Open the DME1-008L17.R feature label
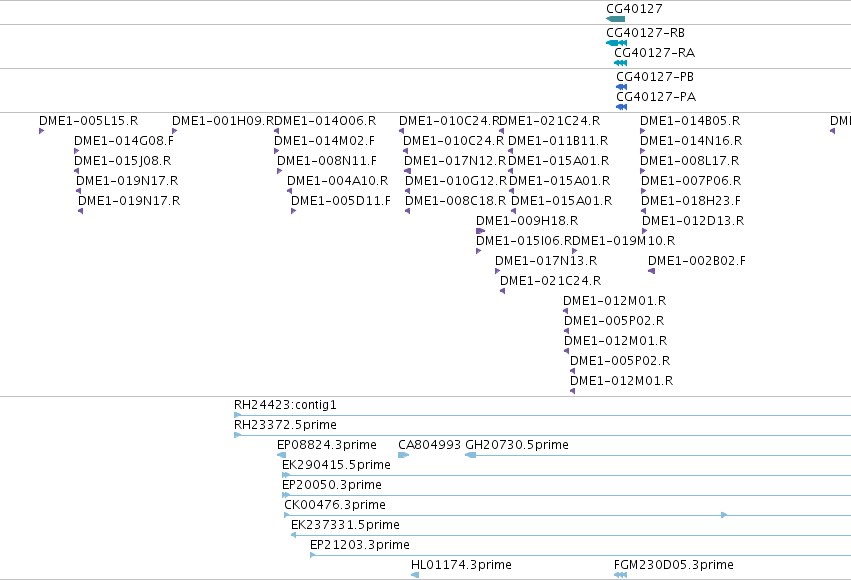 click(x=689, y=161)
